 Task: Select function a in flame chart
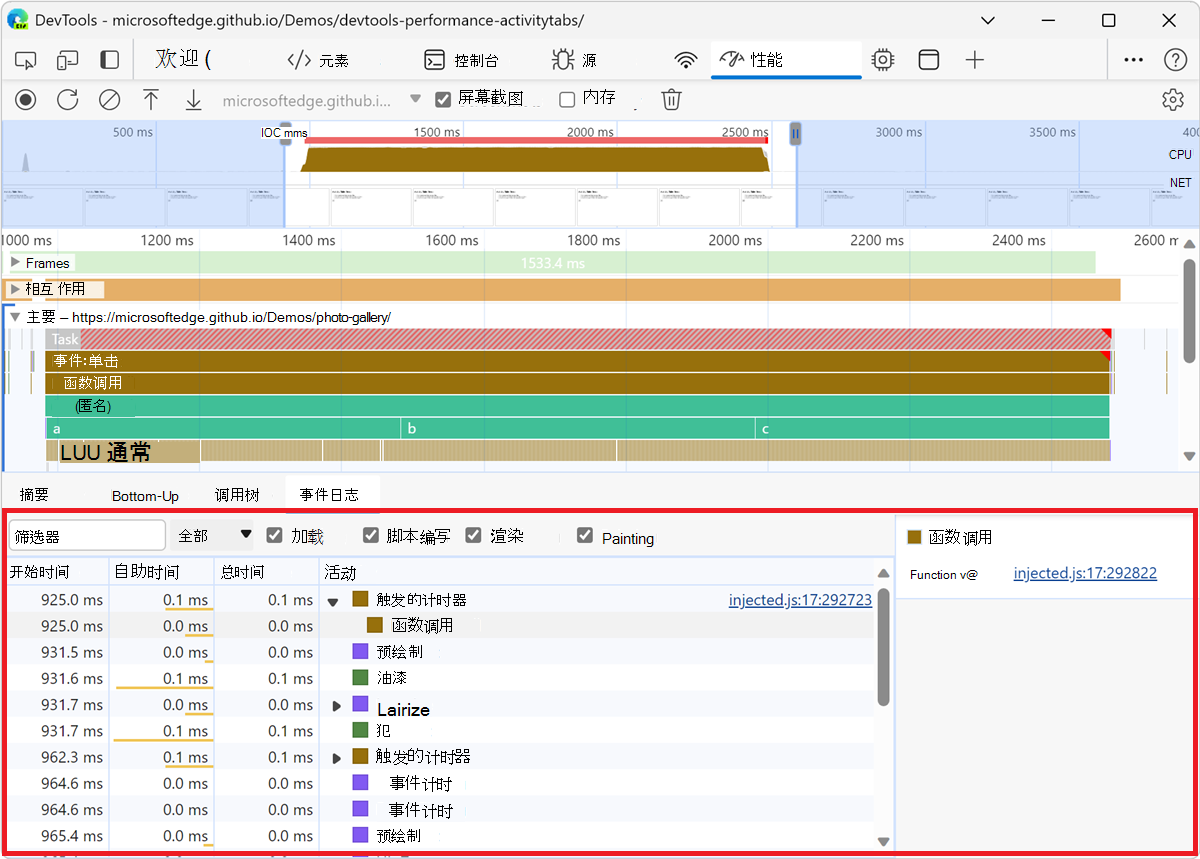223,428
